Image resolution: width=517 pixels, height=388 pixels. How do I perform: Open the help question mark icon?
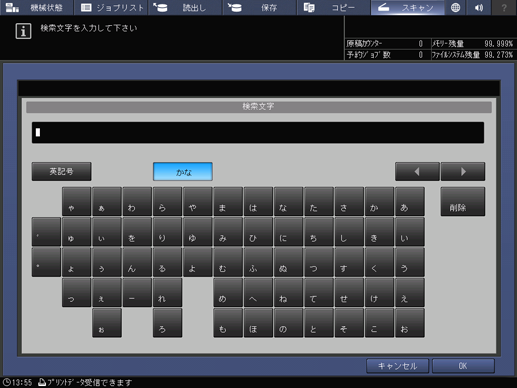coord(504,7)
